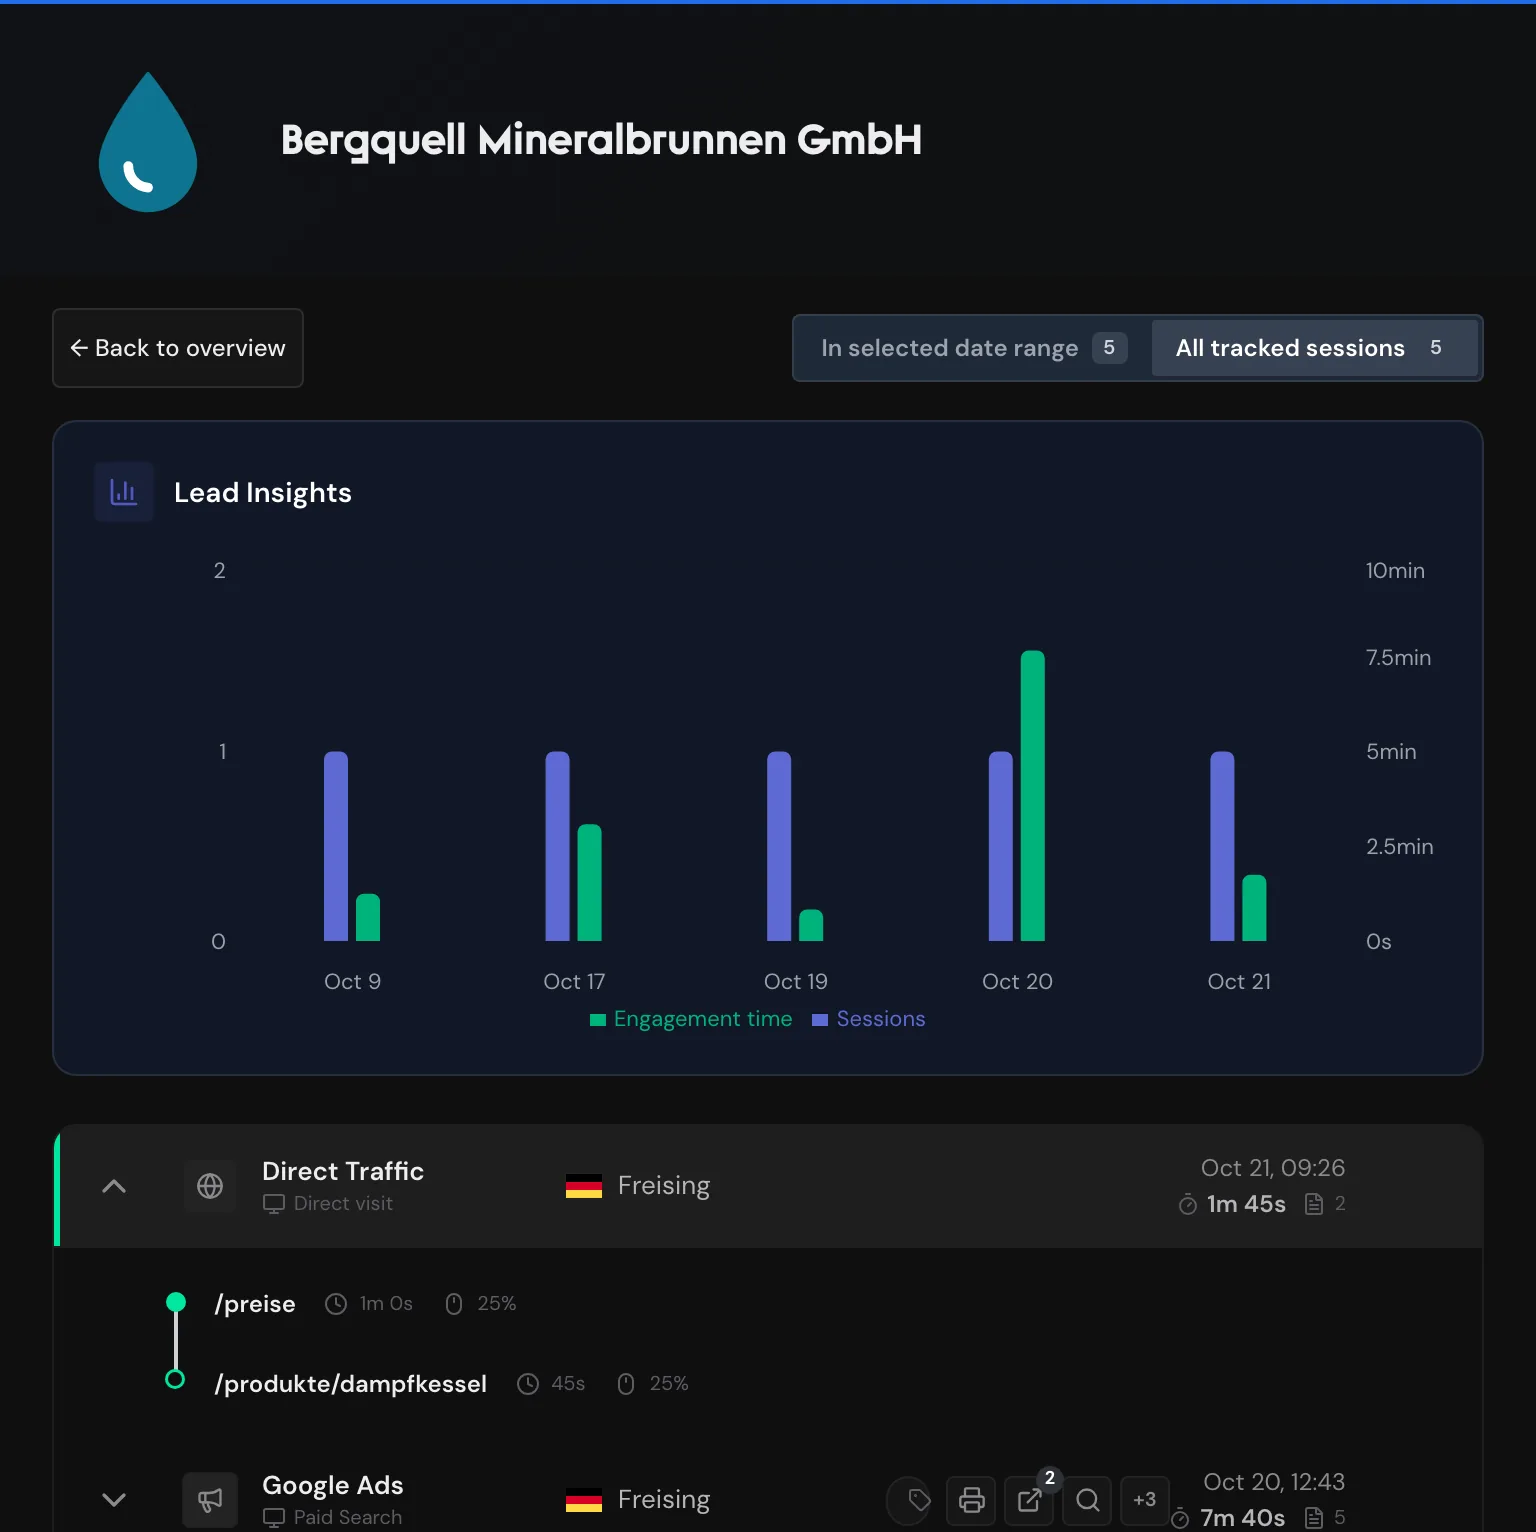1536x1532 pixels.
Task: Select the All tracked sessions tab
Action: click(1314, 348)
